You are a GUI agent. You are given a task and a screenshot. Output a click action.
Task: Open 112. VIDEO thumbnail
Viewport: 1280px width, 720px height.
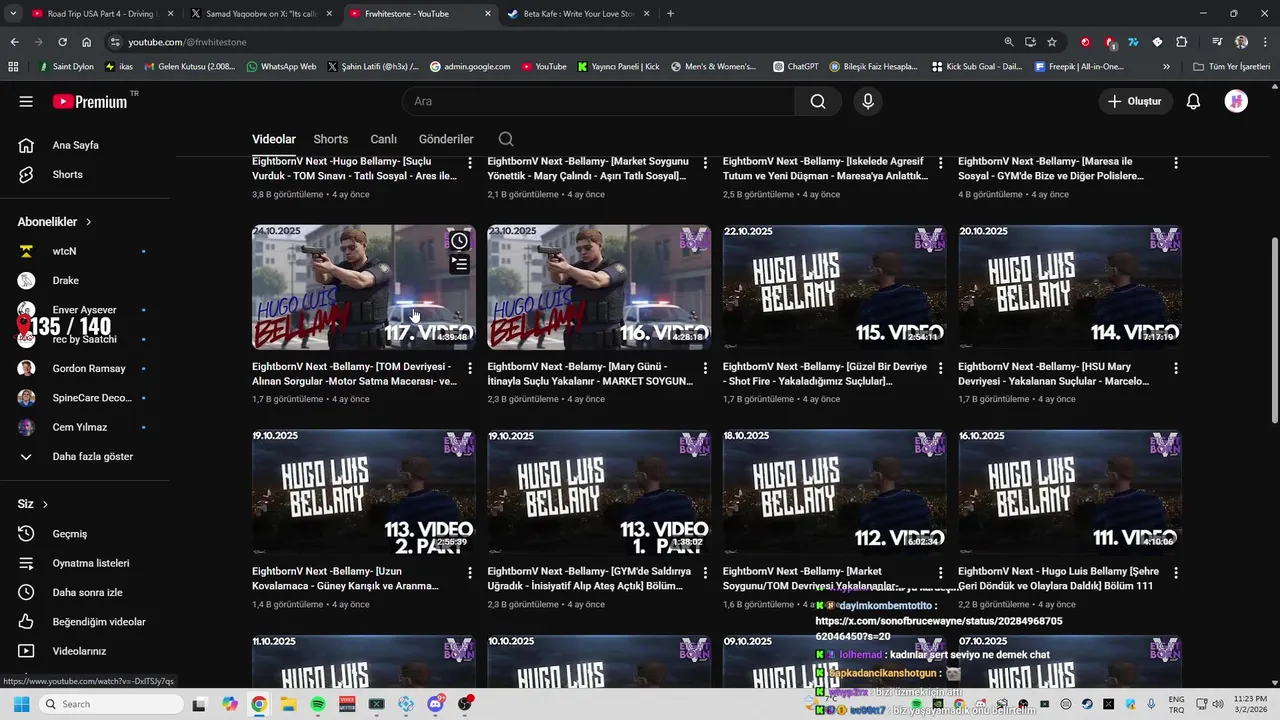pyautogui.click(x=835, y=492)
